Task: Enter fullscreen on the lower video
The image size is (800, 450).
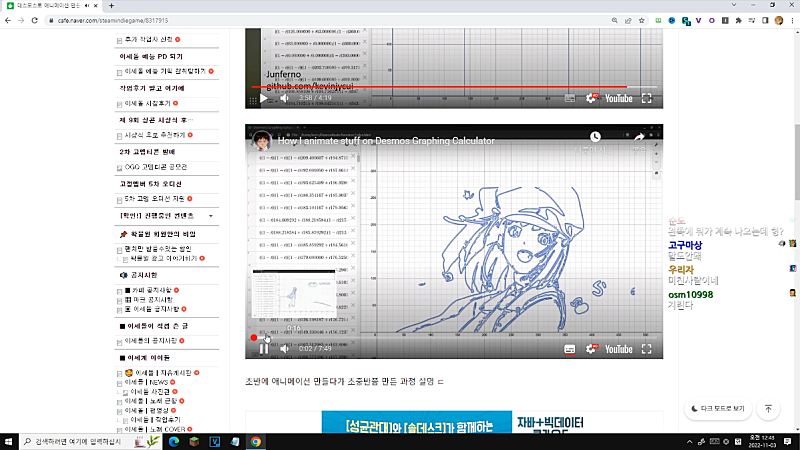Action: (x=647, y=349)
